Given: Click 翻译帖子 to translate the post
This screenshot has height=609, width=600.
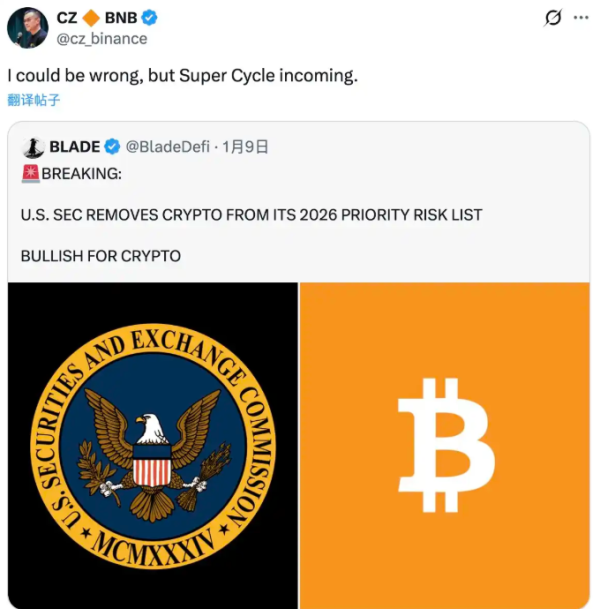Looking at the screenshot, I should (x=34, y=99).
